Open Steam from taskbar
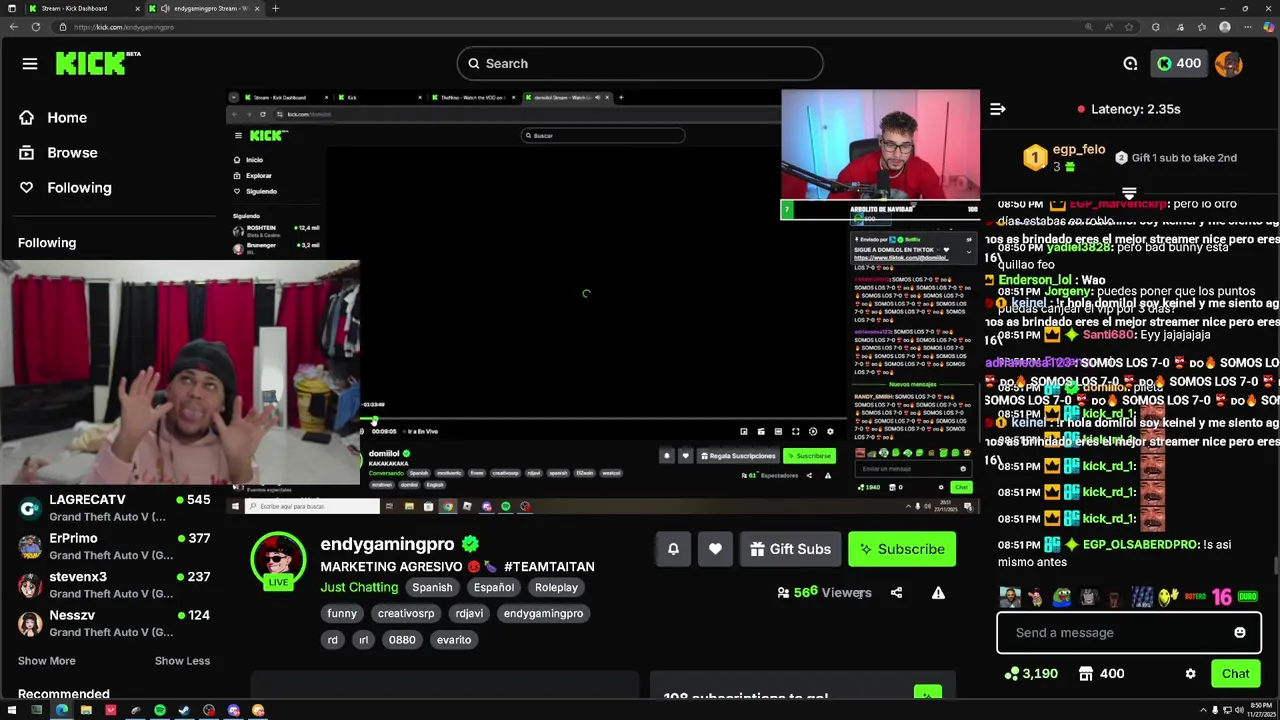1280x720 pixels. (x=184, y=710)
